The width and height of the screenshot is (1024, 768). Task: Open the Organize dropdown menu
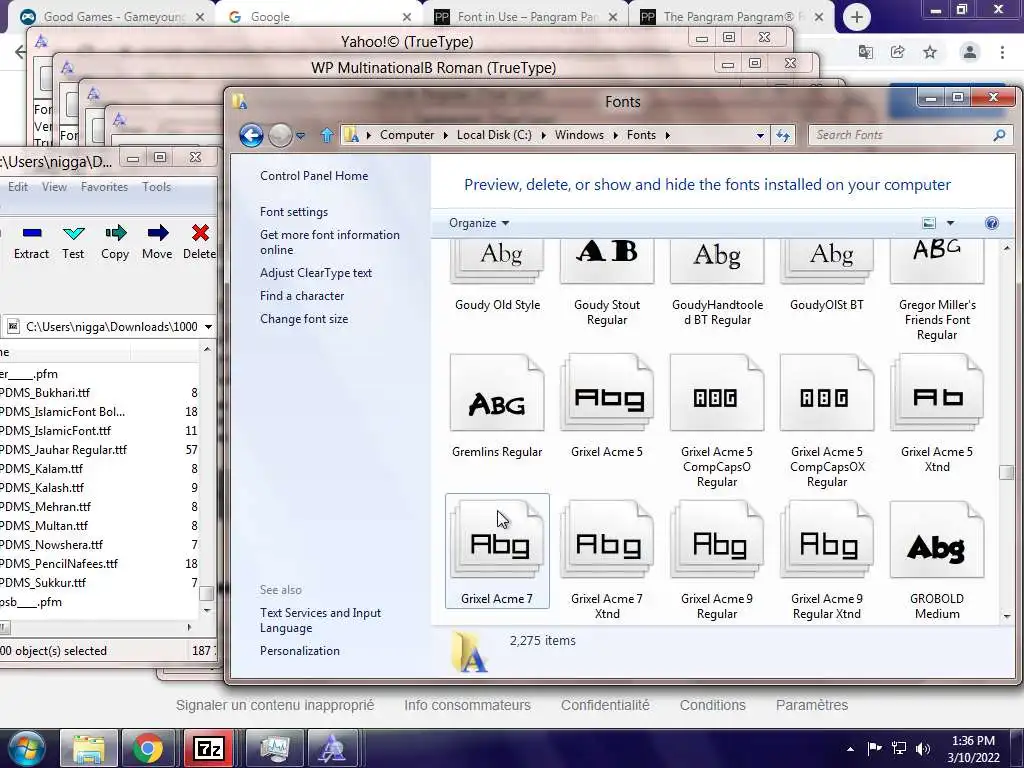(x=479, y=223)
